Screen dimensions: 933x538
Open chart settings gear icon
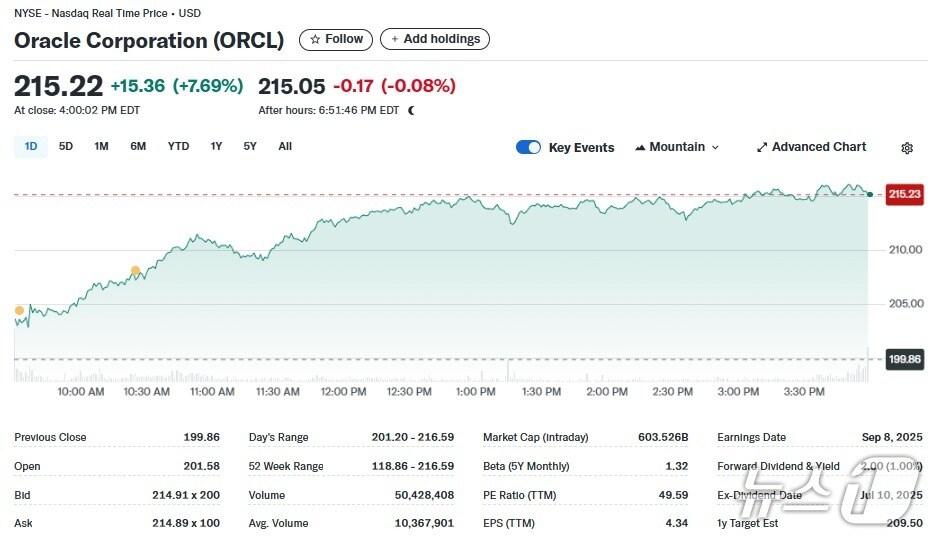point(906,148)
